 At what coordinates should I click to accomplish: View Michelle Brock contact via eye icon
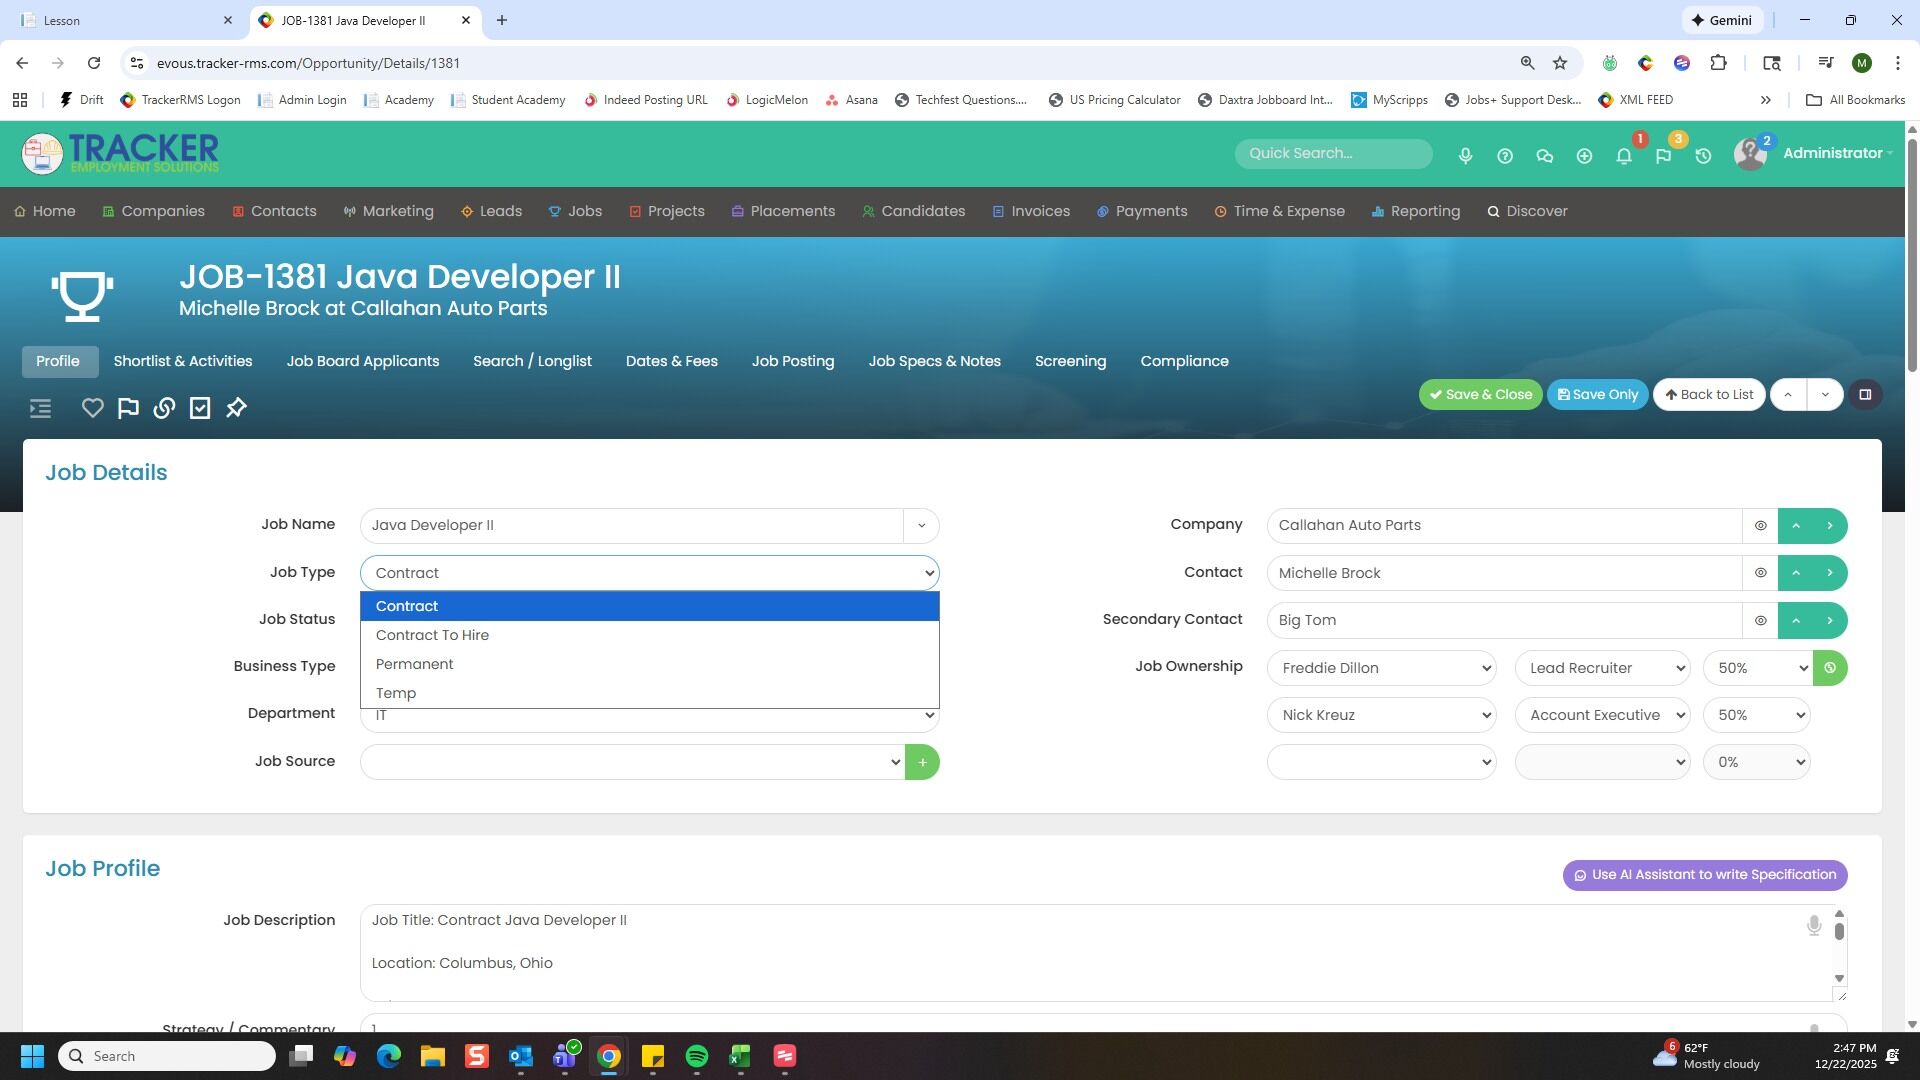[x=1760, y=573]
